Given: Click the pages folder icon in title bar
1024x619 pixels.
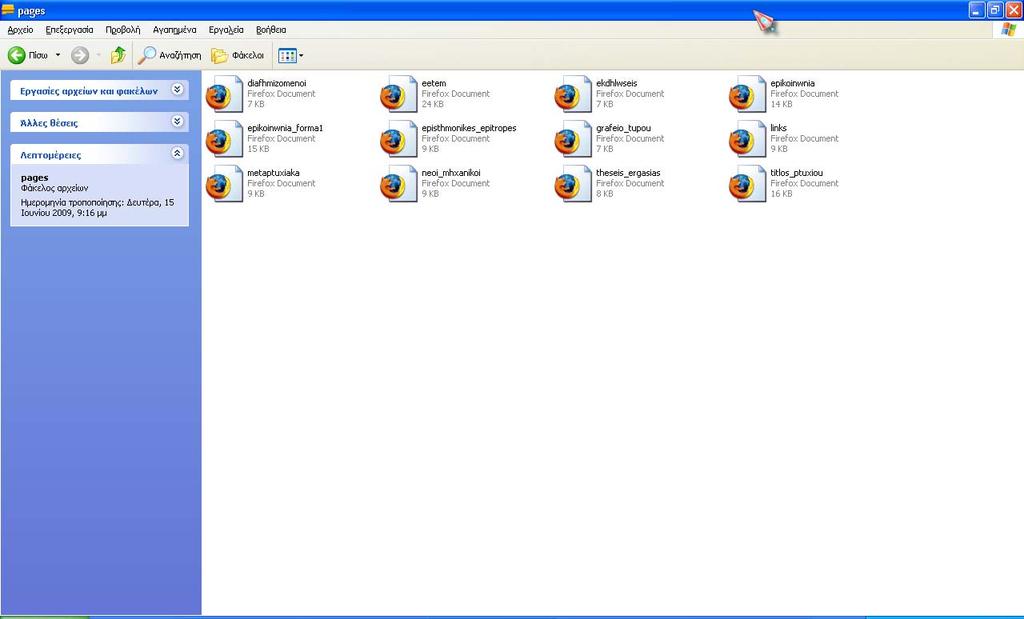Looking at the screenshot, I should [8, 10].
